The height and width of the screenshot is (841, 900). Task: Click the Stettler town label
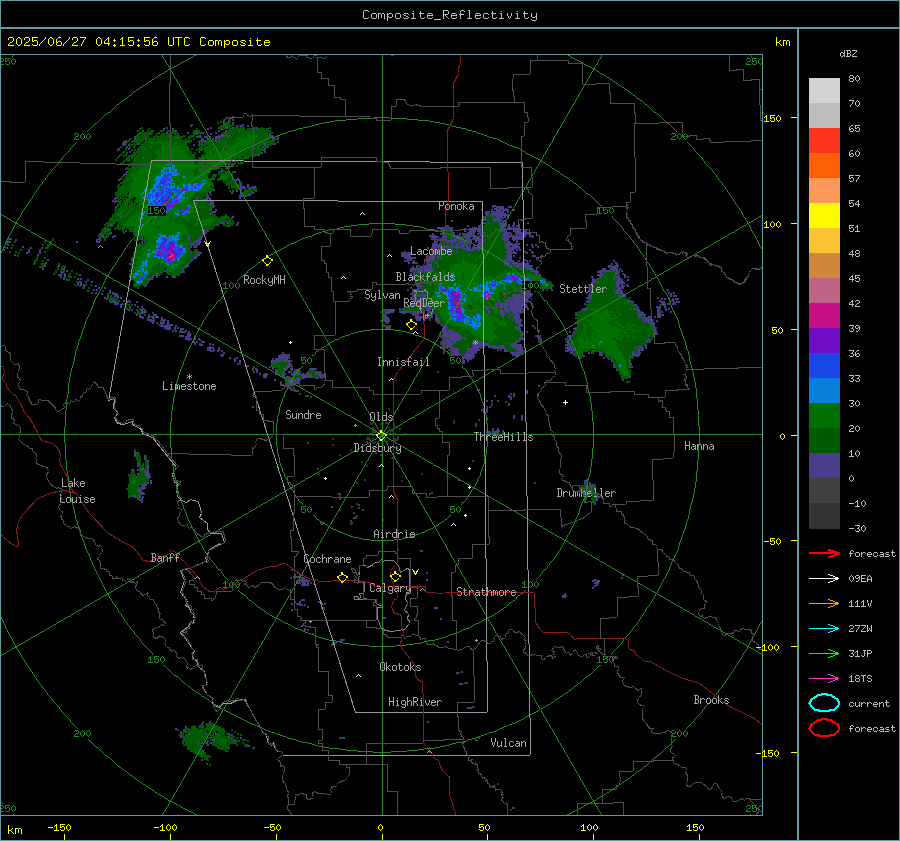point(583,289)
